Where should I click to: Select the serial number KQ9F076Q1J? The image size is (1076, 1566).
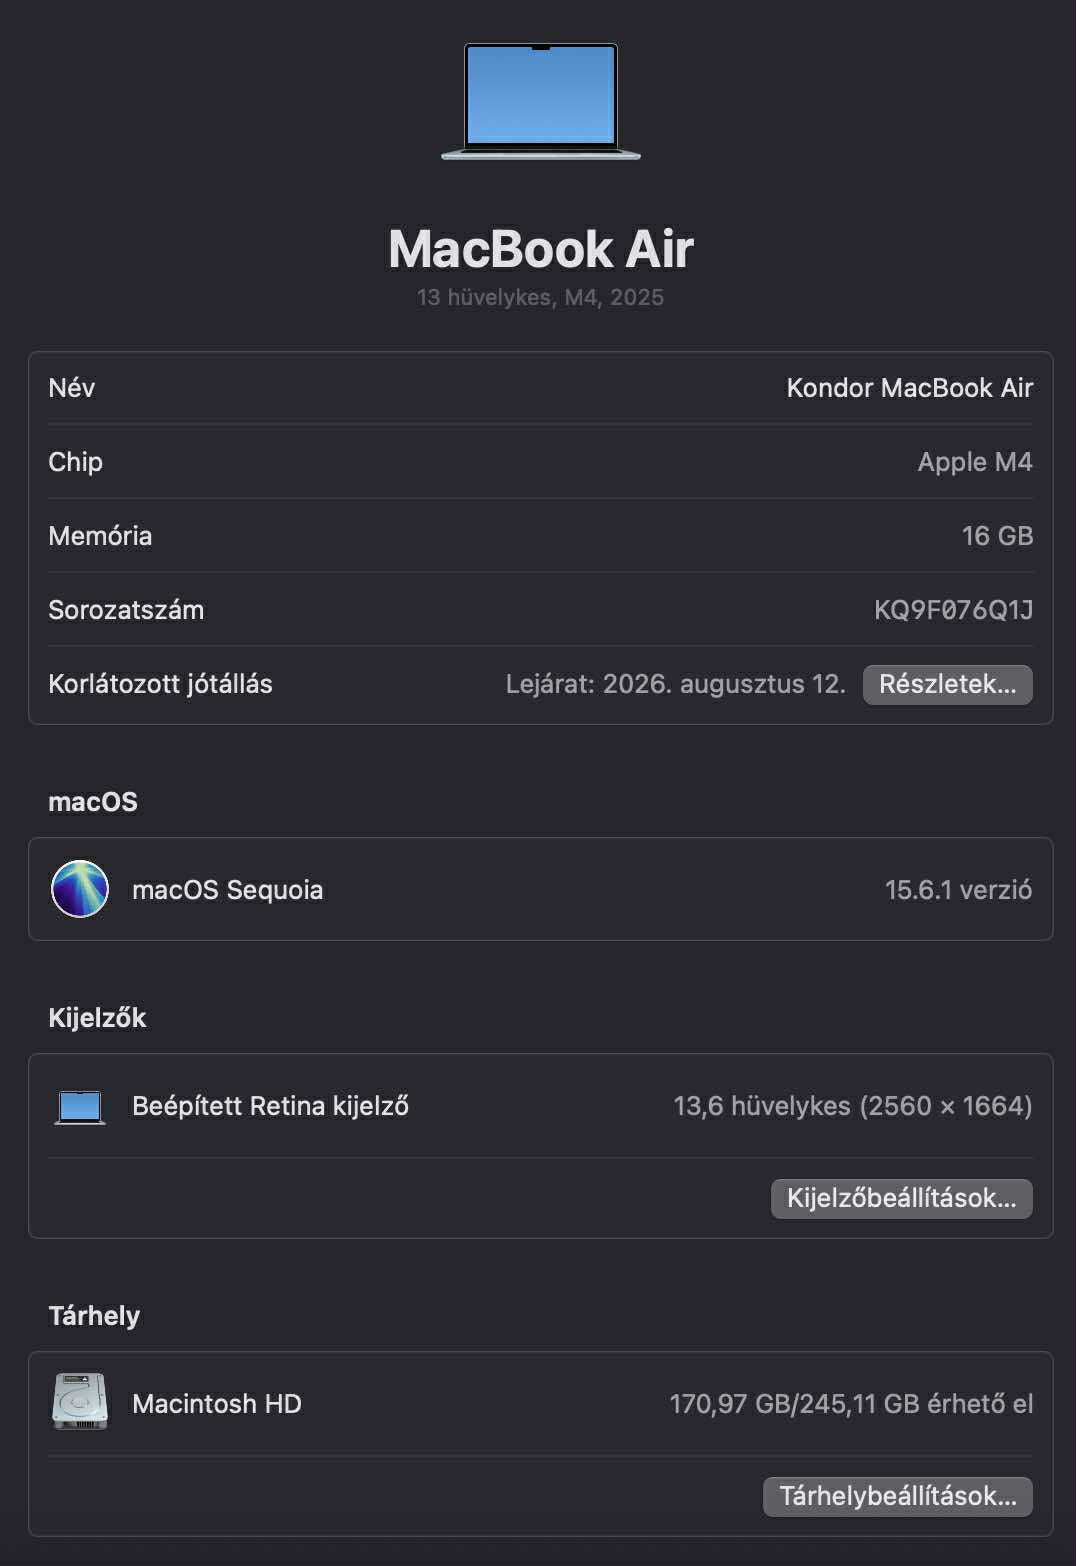[953, 610]
